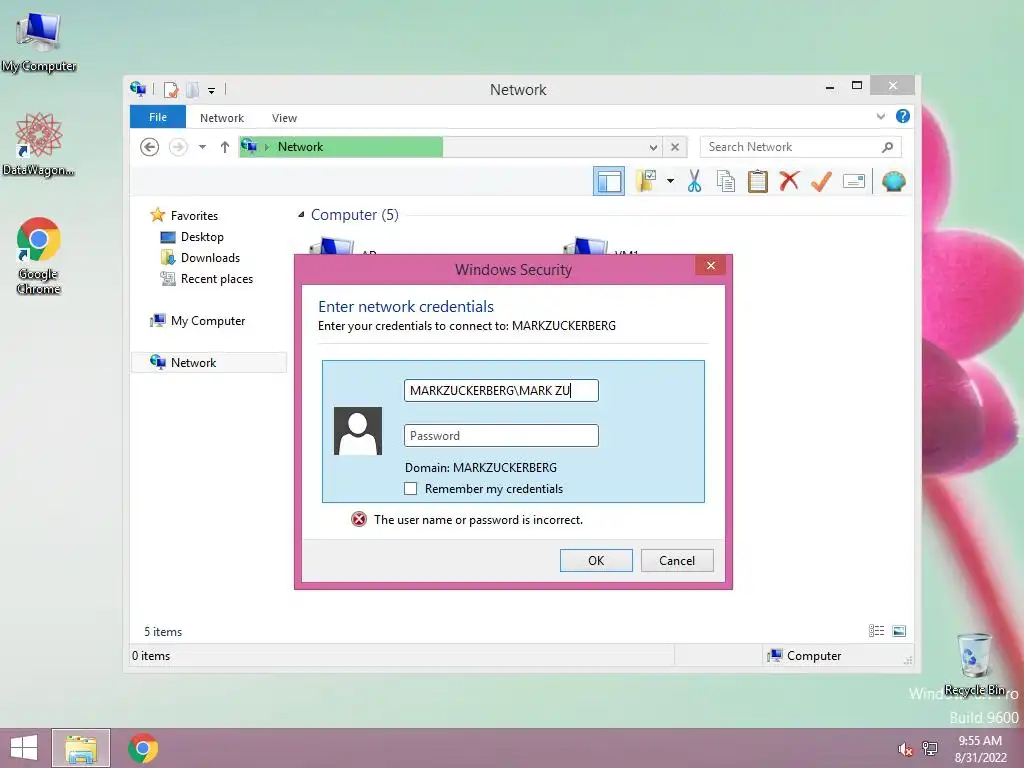Go up one level with Up arrow

point(225,147)
